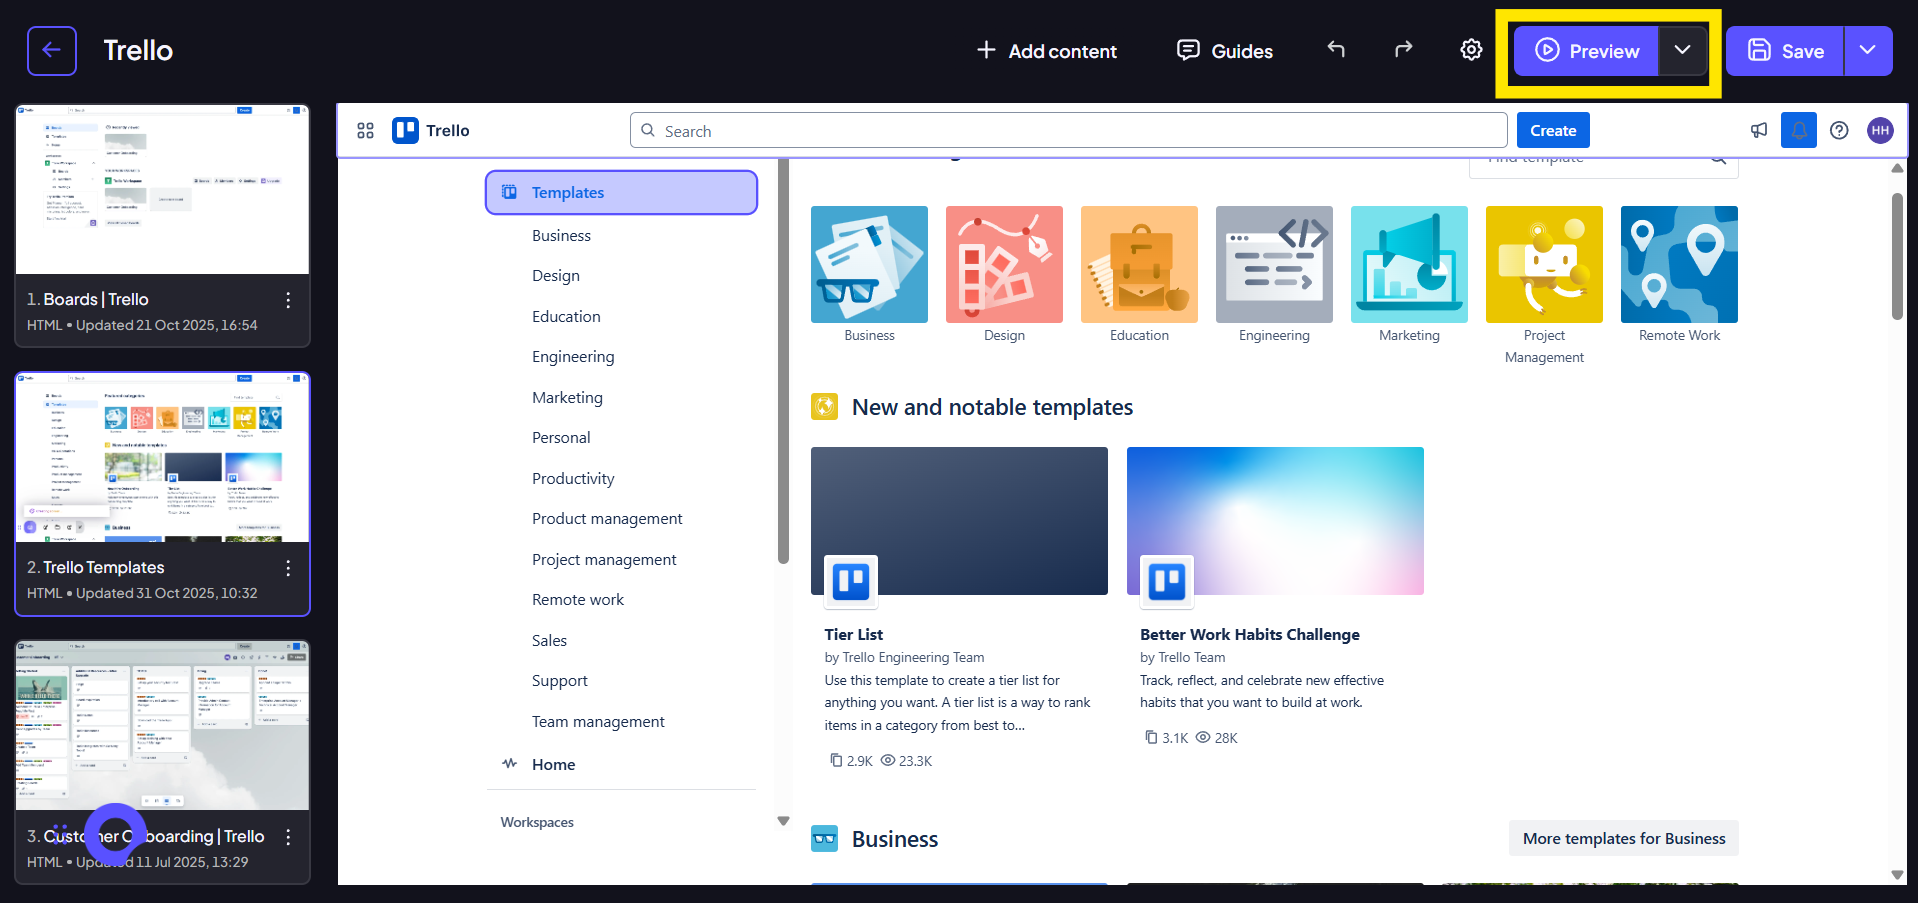Select the Trello Templates slide thumbnail

pos(162,457)
